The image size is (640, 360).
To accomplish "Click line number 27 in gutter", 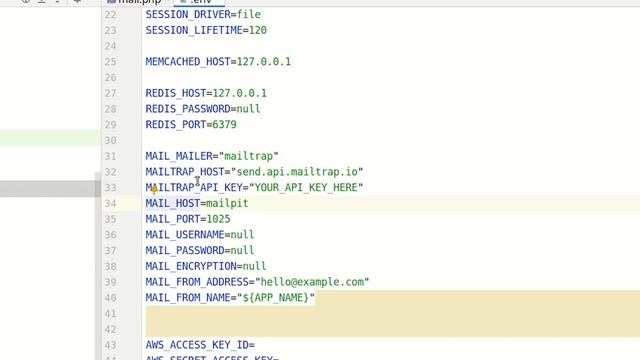I will pyautogui.click(x=110, y=93).
